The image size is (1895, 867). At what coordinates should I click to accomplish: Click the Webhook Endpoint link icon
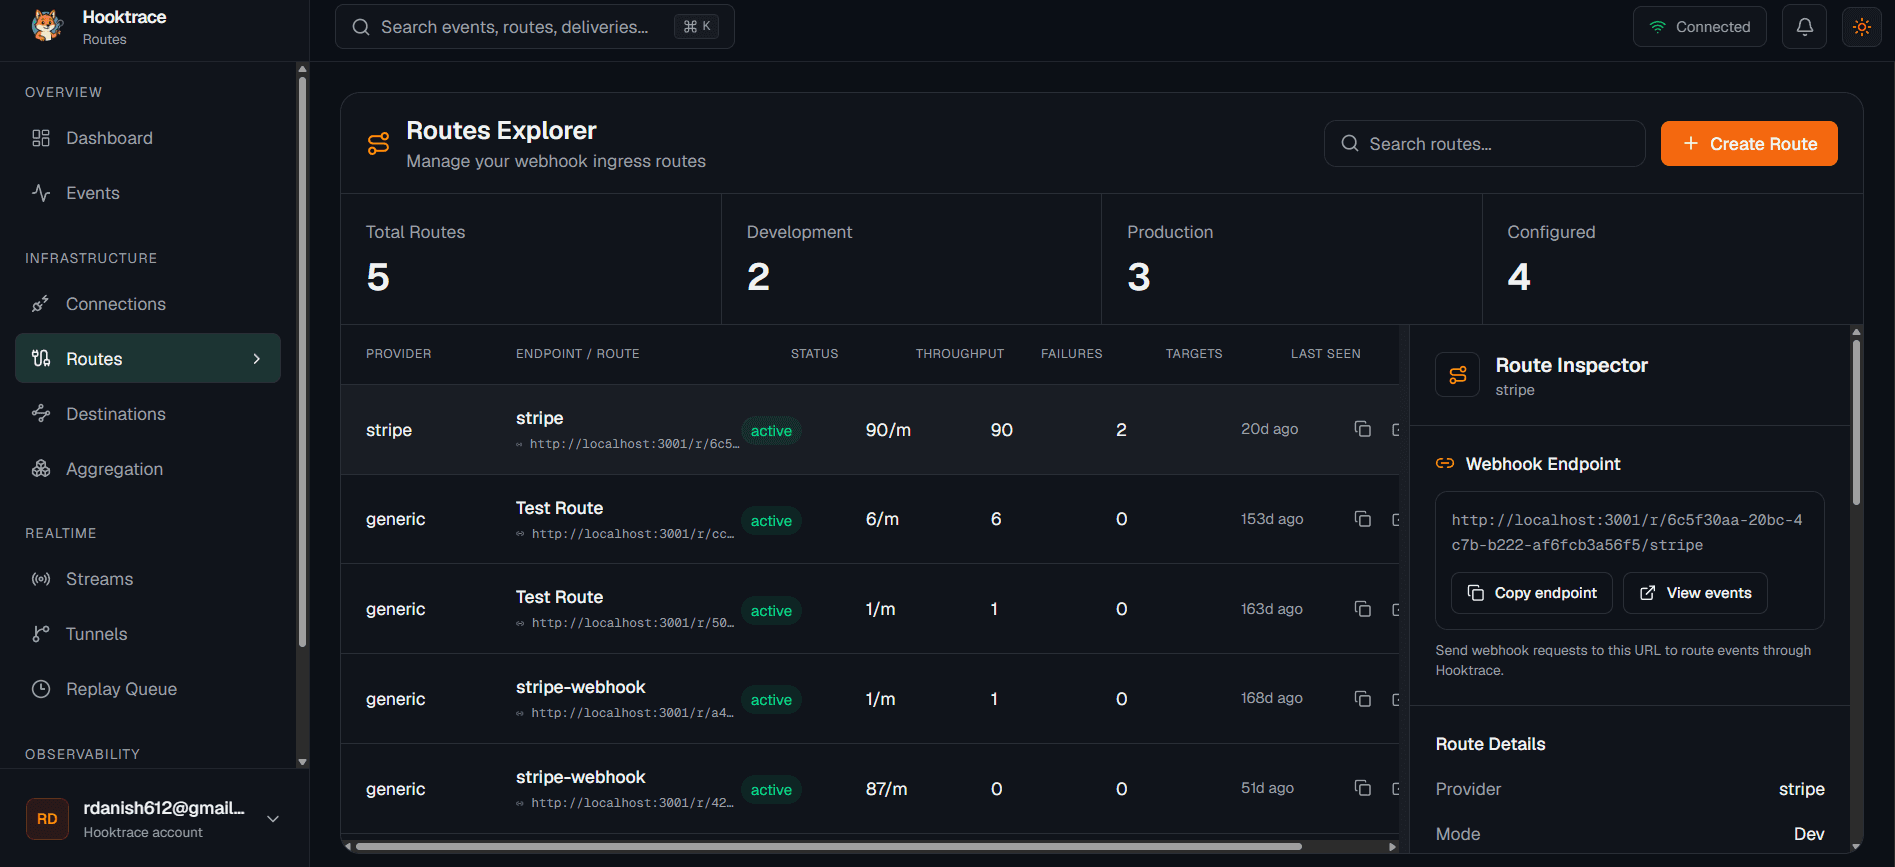pos(1444,464)
